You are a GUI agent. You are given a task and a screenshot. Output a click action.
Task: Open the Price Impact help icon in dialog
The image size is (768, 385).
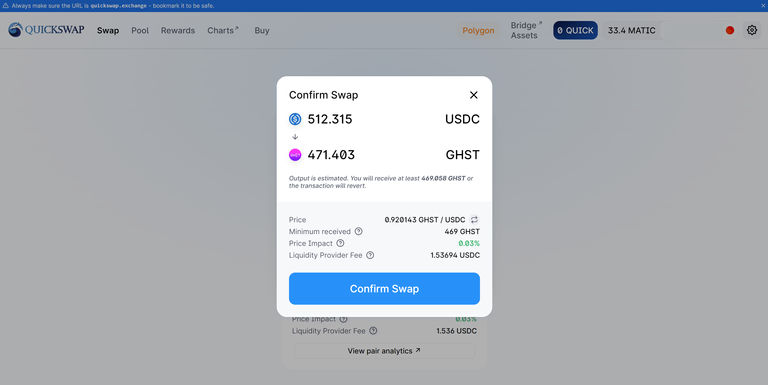[x=340, y=243]
